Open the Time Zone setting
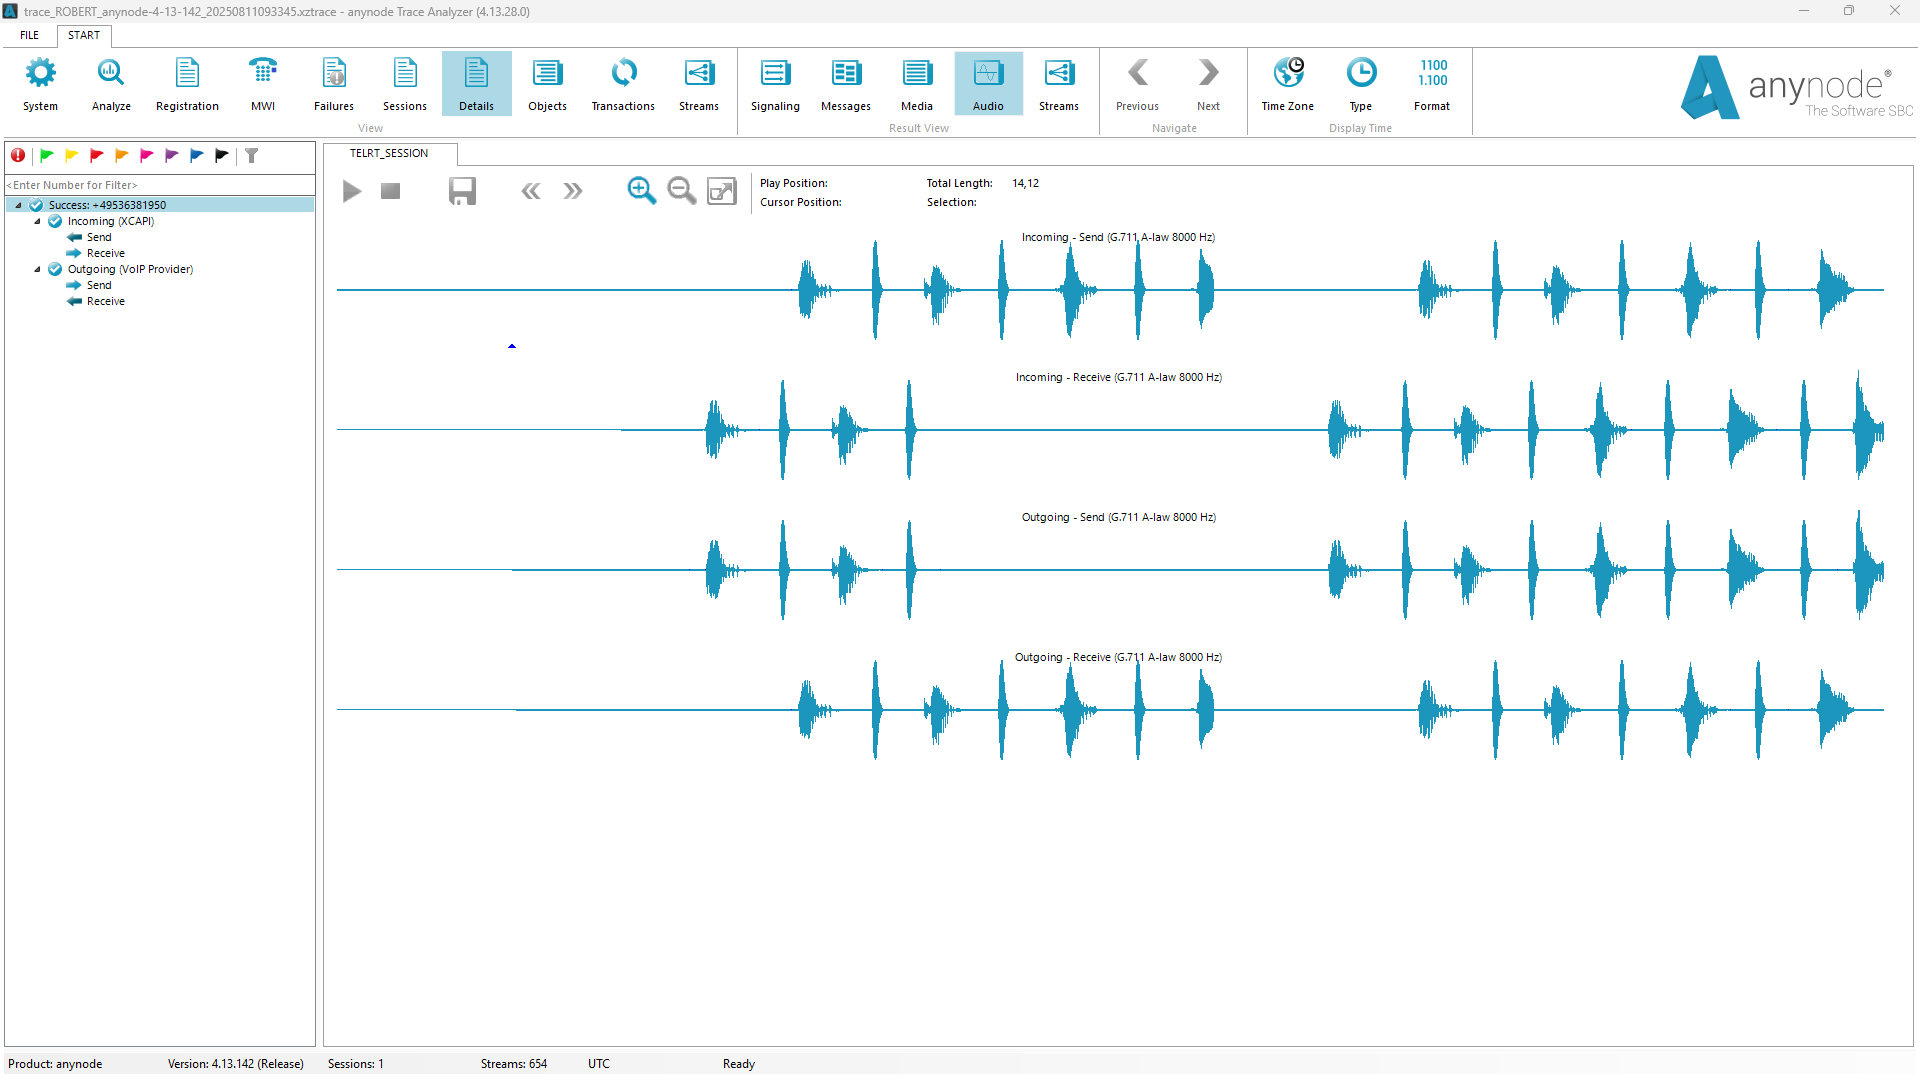The height and width of the screenshot is (1080, 1920). (x=1287, y=84)
